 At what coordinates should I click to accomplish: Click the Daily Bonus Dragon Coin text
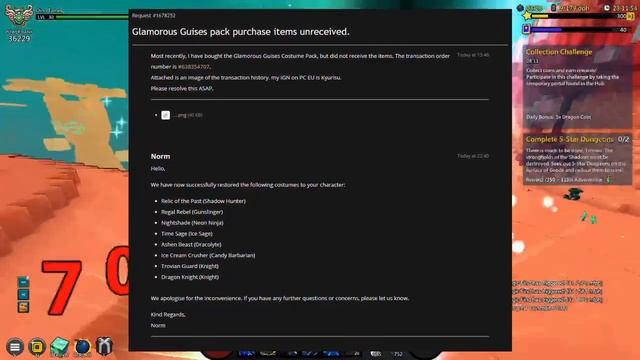pos(558,117)
